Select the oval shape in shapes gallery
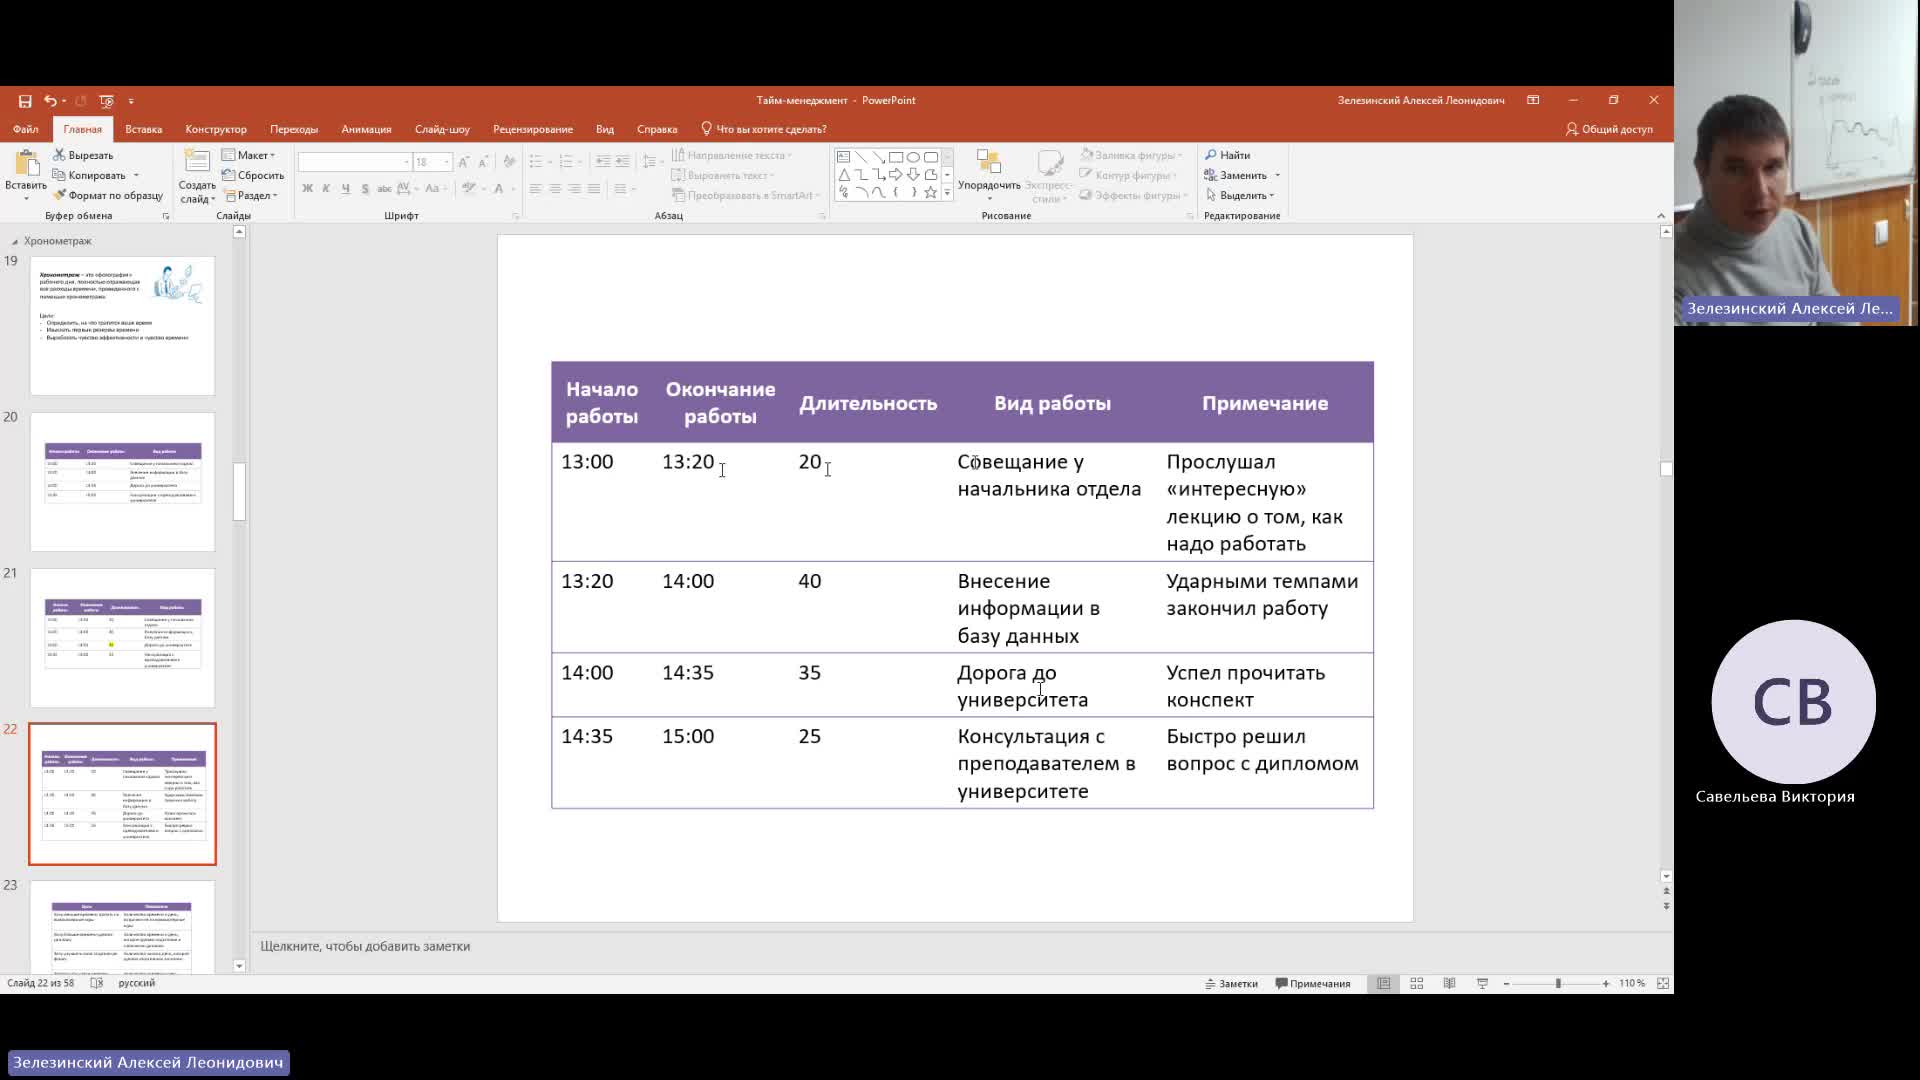This screenshot has width=1920, height=1080. (x=913, y=157)
